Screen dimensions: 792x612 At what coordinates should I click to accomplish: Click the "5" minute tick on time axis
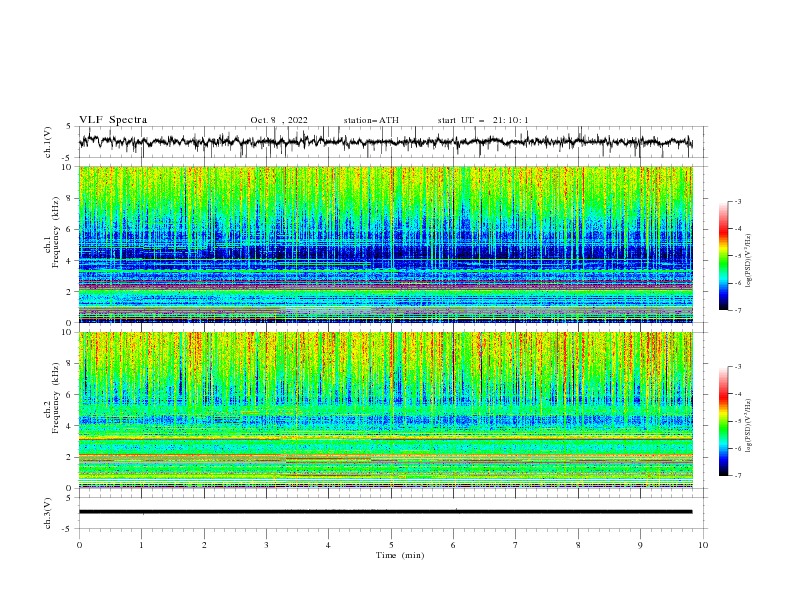coord(391,545)
